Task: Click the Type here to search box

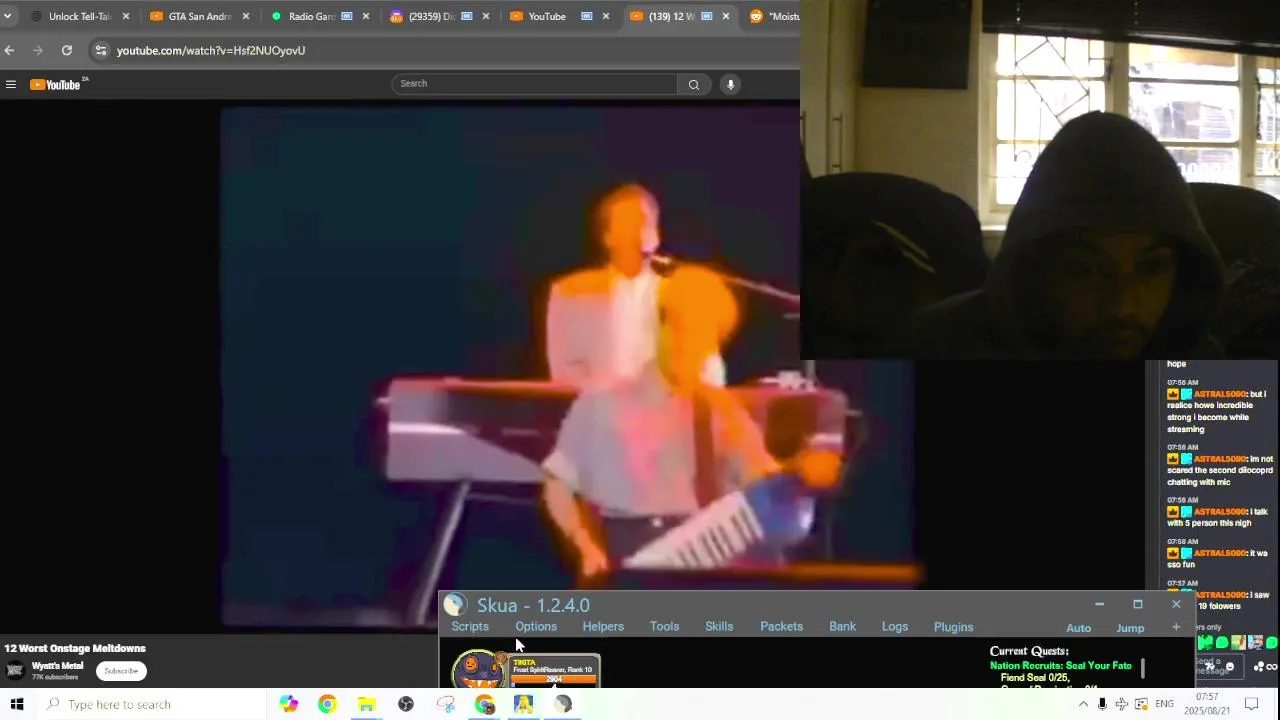Action: [154, 704]
